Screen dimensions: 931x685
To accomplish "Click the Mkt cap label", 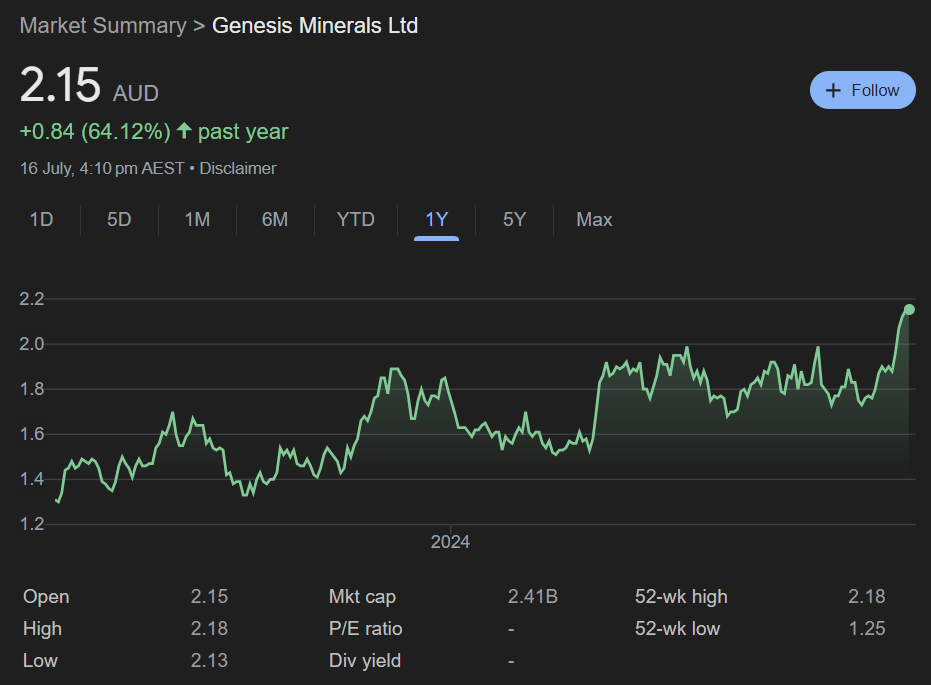I will click(362, 597).
